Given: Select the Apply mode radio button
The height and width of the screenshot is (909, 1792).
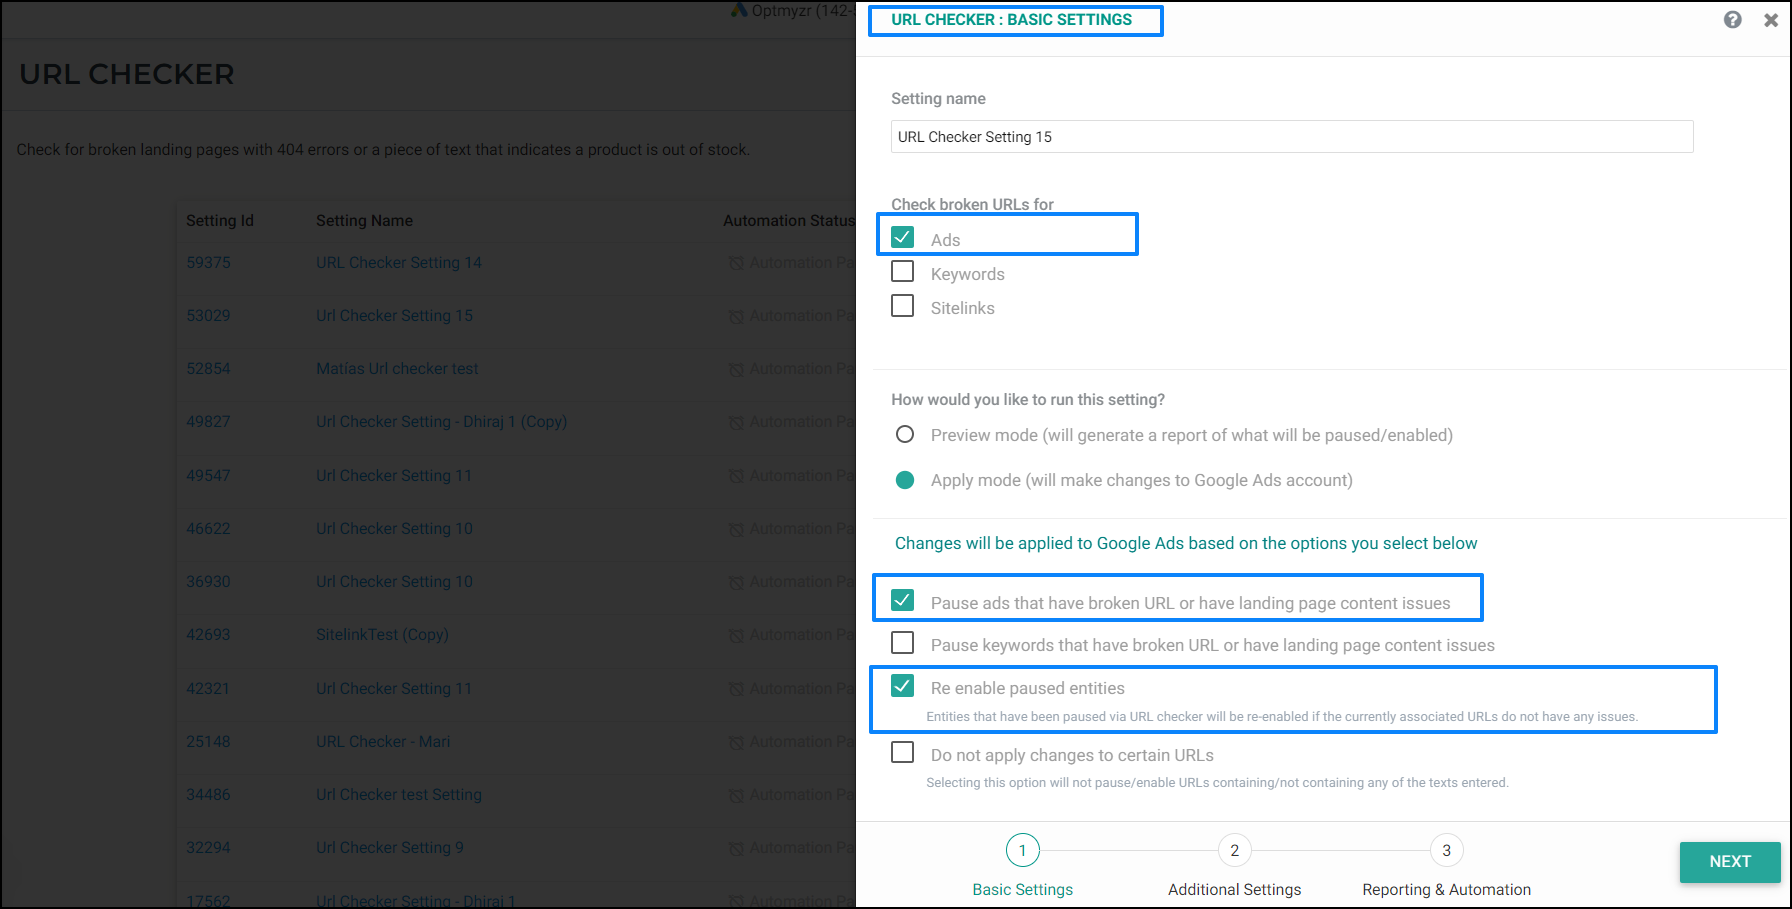Looking at the screenshot, I should (905, 480).
